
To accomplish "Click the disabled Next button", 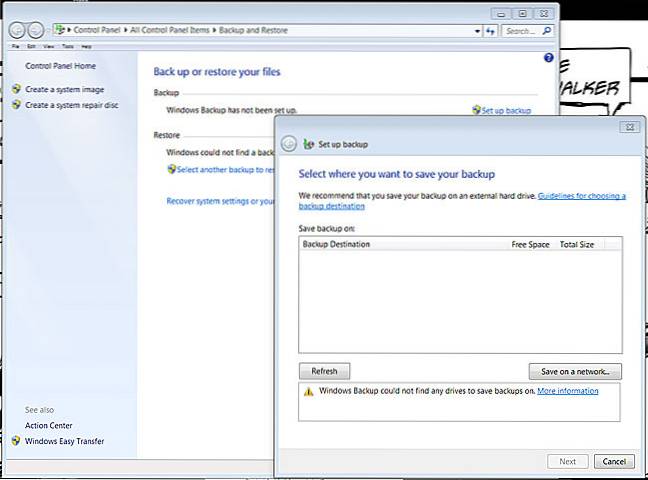I will [x=567, y=461].
